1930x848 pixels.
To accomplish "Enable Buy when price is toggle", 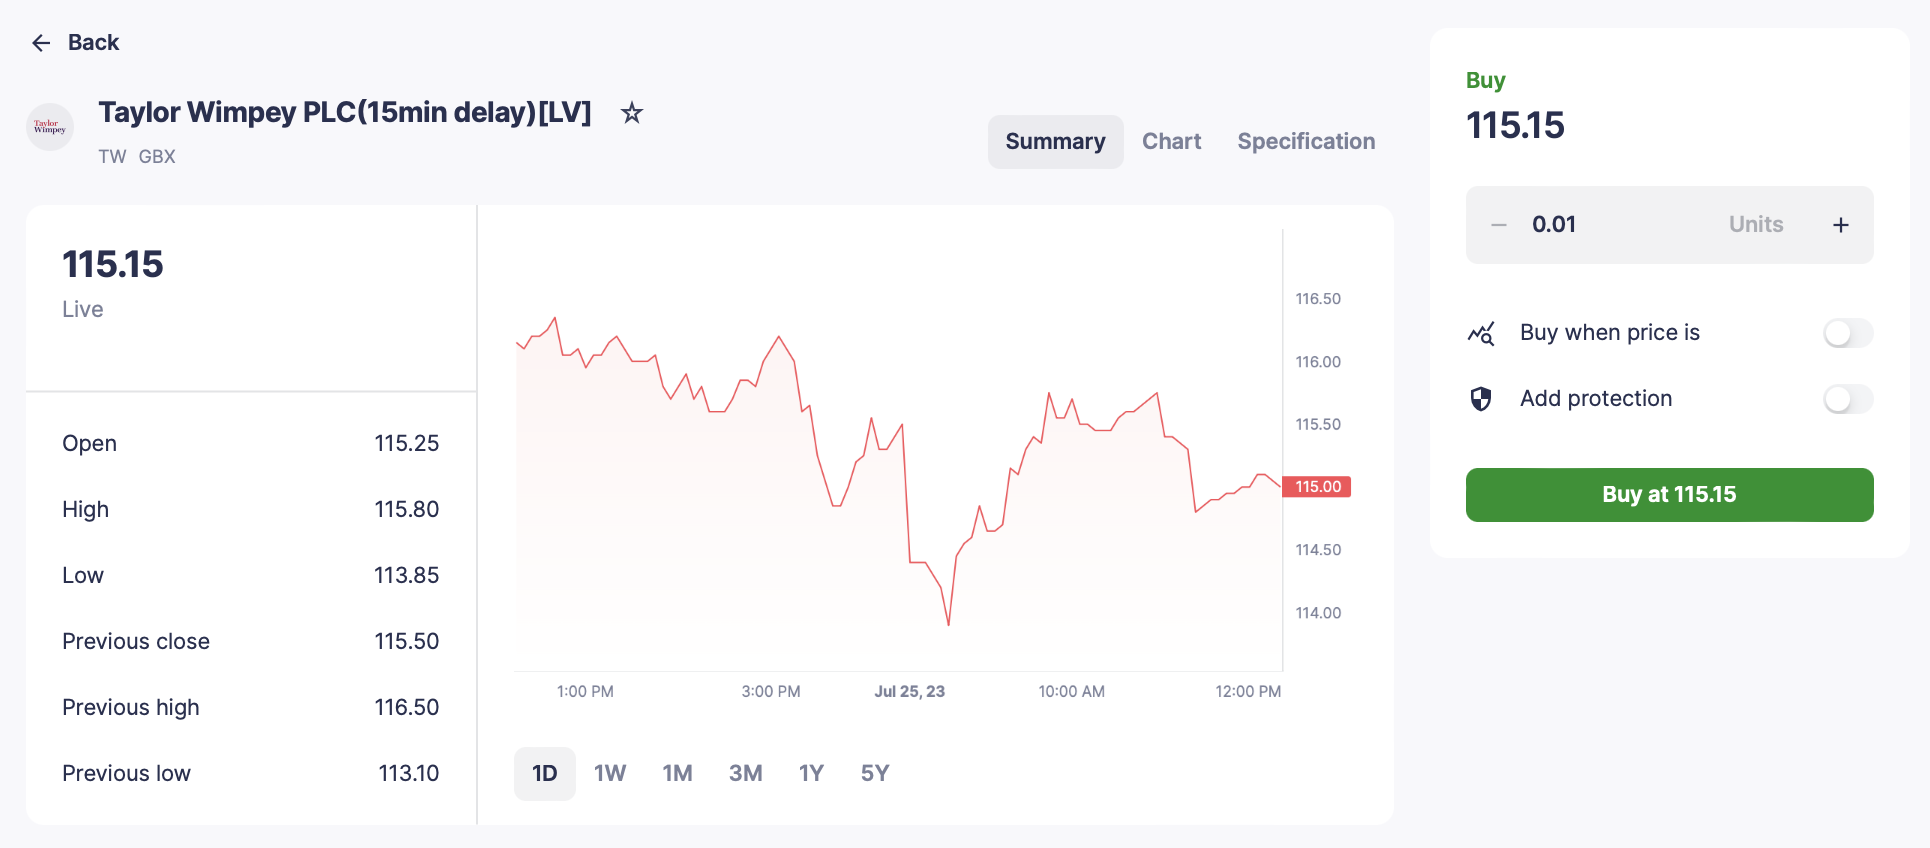I will [1848, 333].
